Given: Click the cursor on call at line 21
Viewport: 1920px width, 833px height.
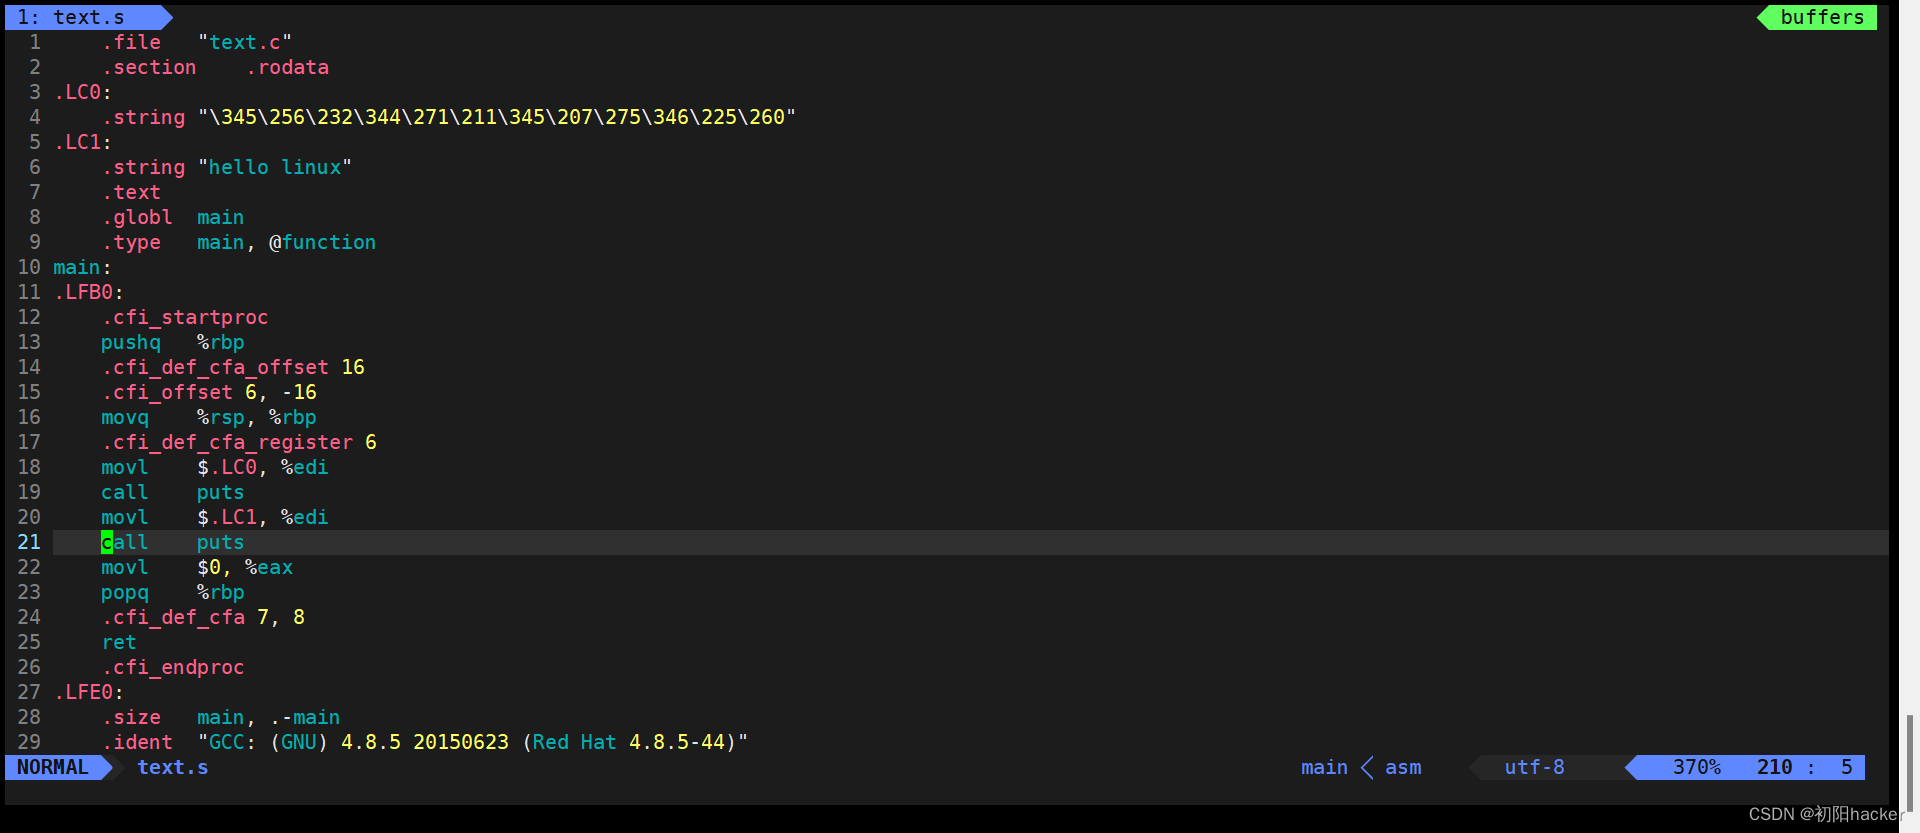Looking at the screenshot, I should [x=107, y=542].
